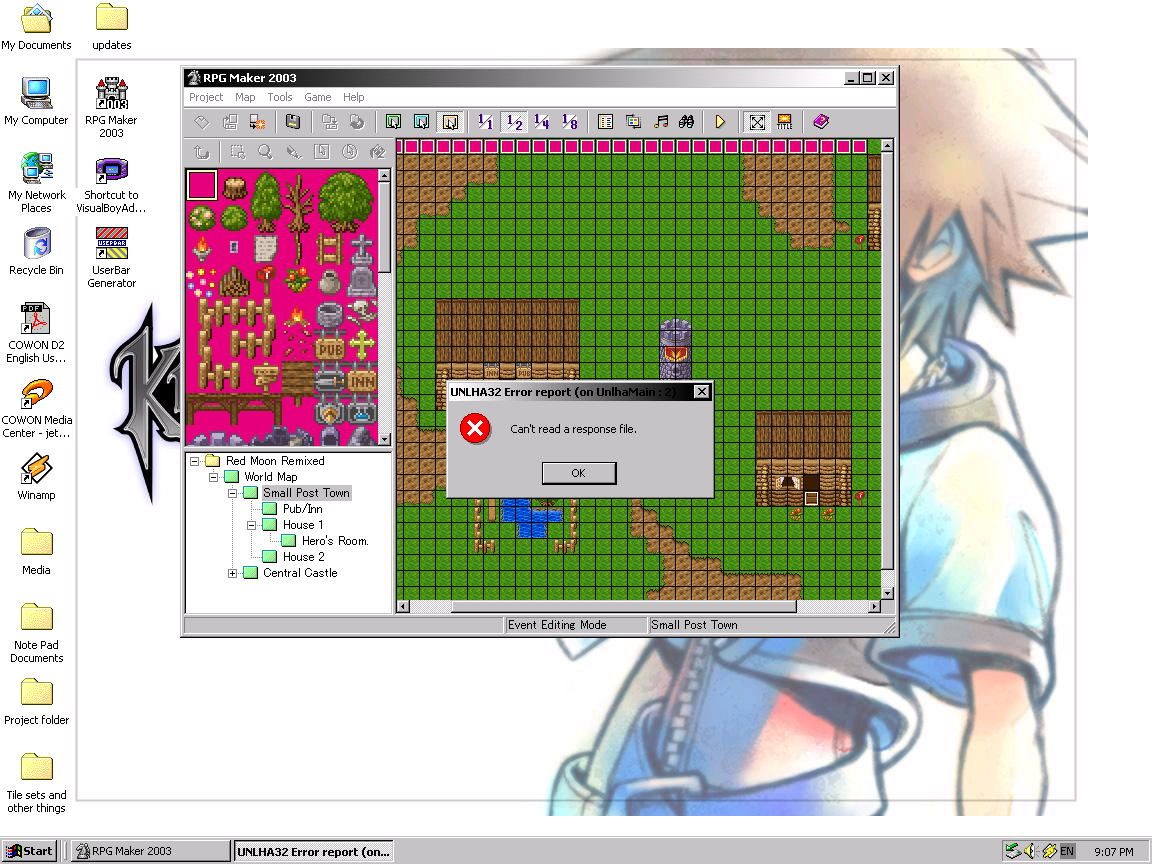Switch to Lower Layer editing mode
The height and width of the screenshot is (864, 1152).
click(x=394, y=122)
